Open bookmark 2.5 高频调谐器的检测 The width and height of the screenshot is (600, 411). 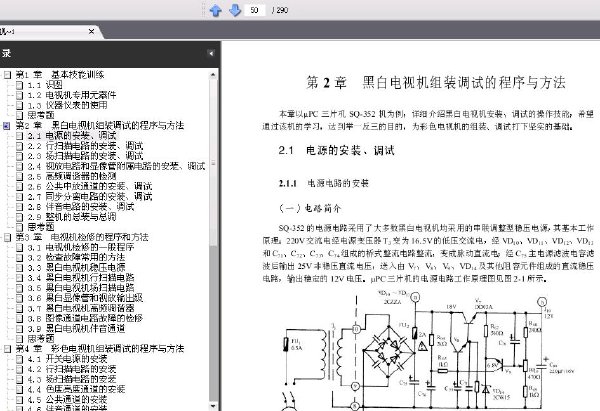tap(72, 176)
